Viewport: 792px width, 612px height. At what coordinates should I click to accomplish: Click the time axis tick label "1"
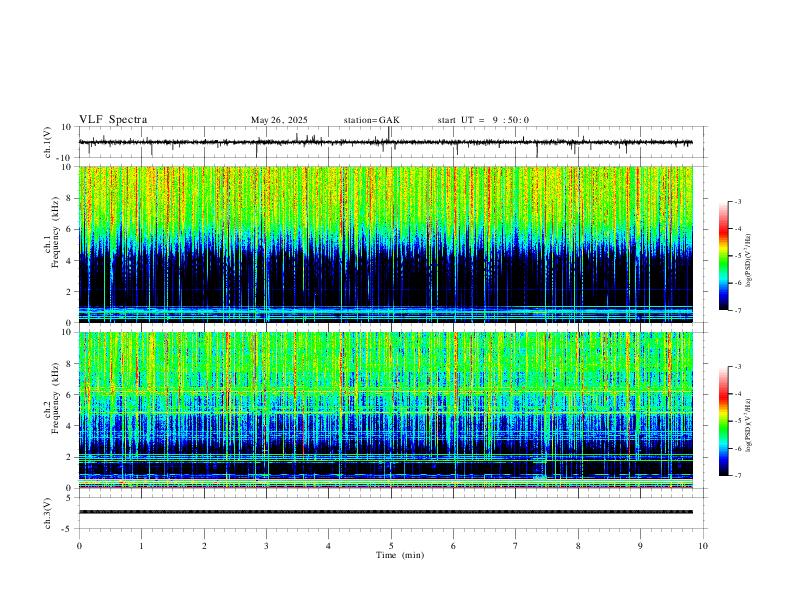point(141,546)
